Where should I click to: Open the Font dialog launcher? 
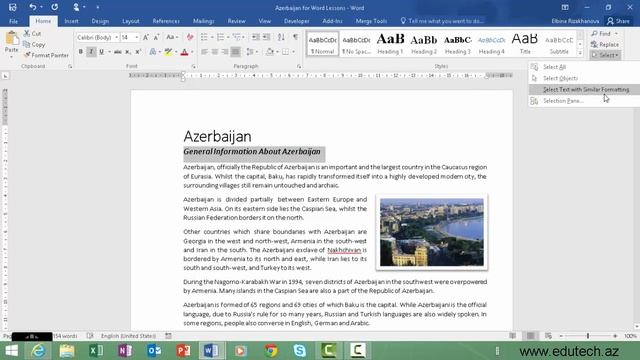(x=193, y=66)
